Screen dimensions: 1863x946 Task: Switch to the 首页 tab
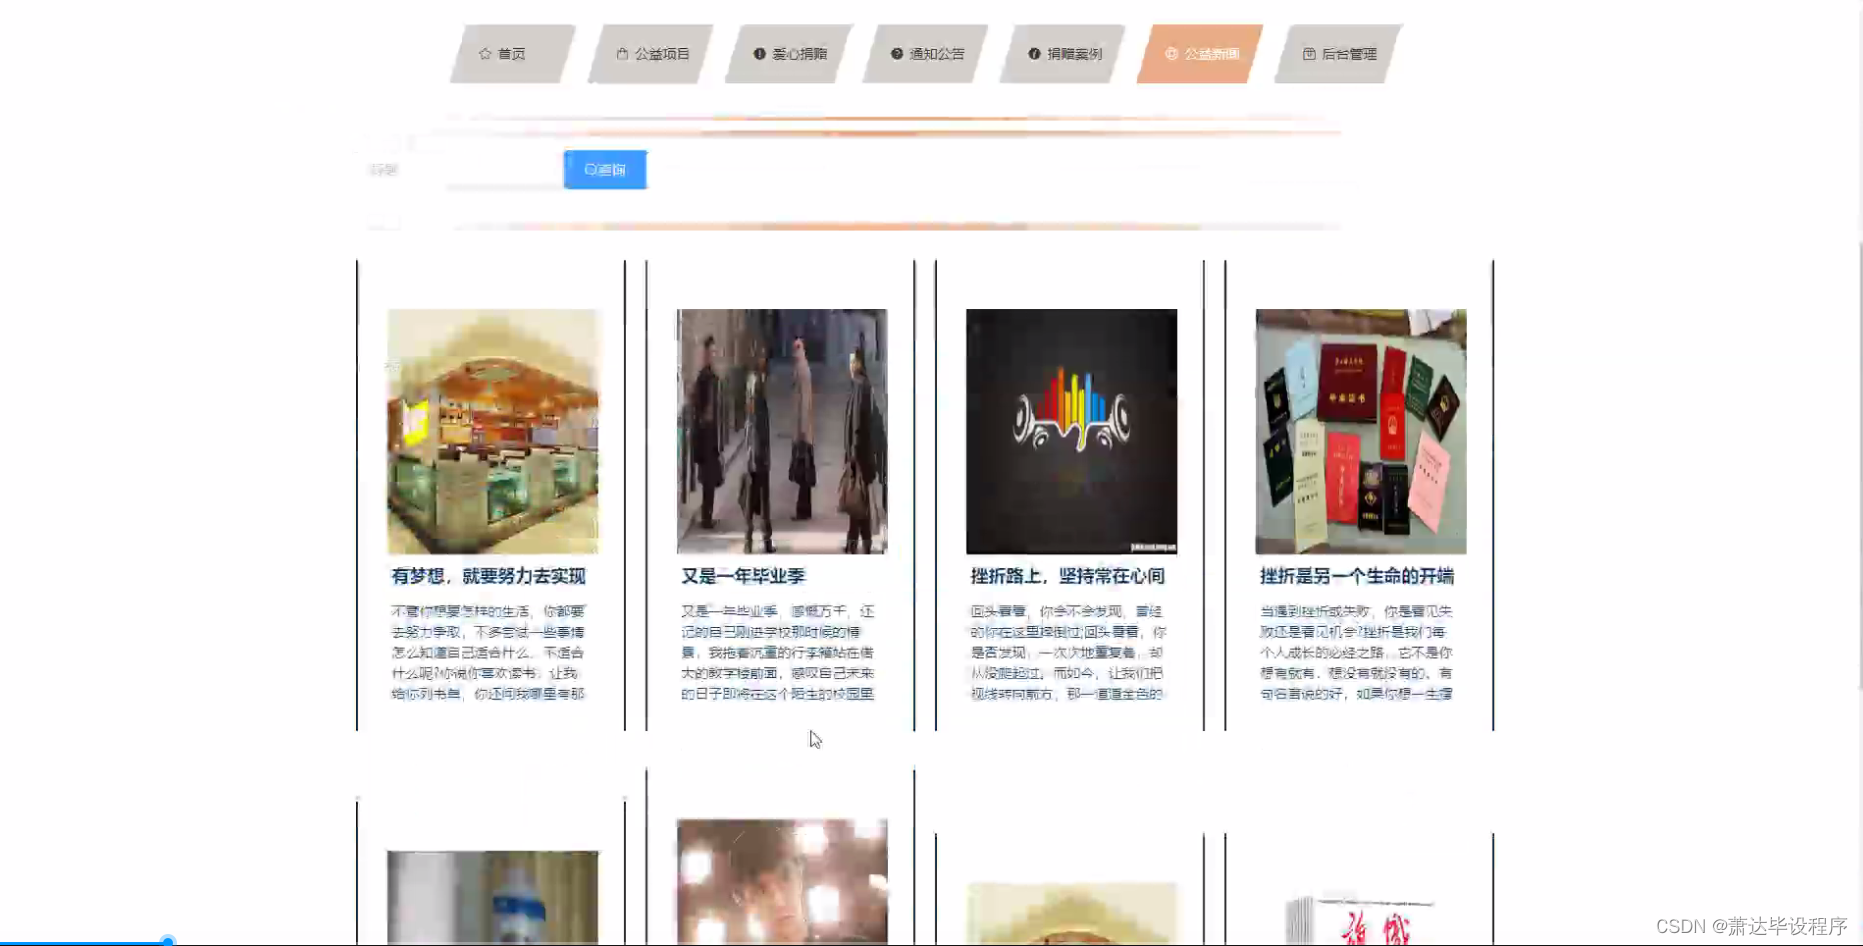pos(510,54)
